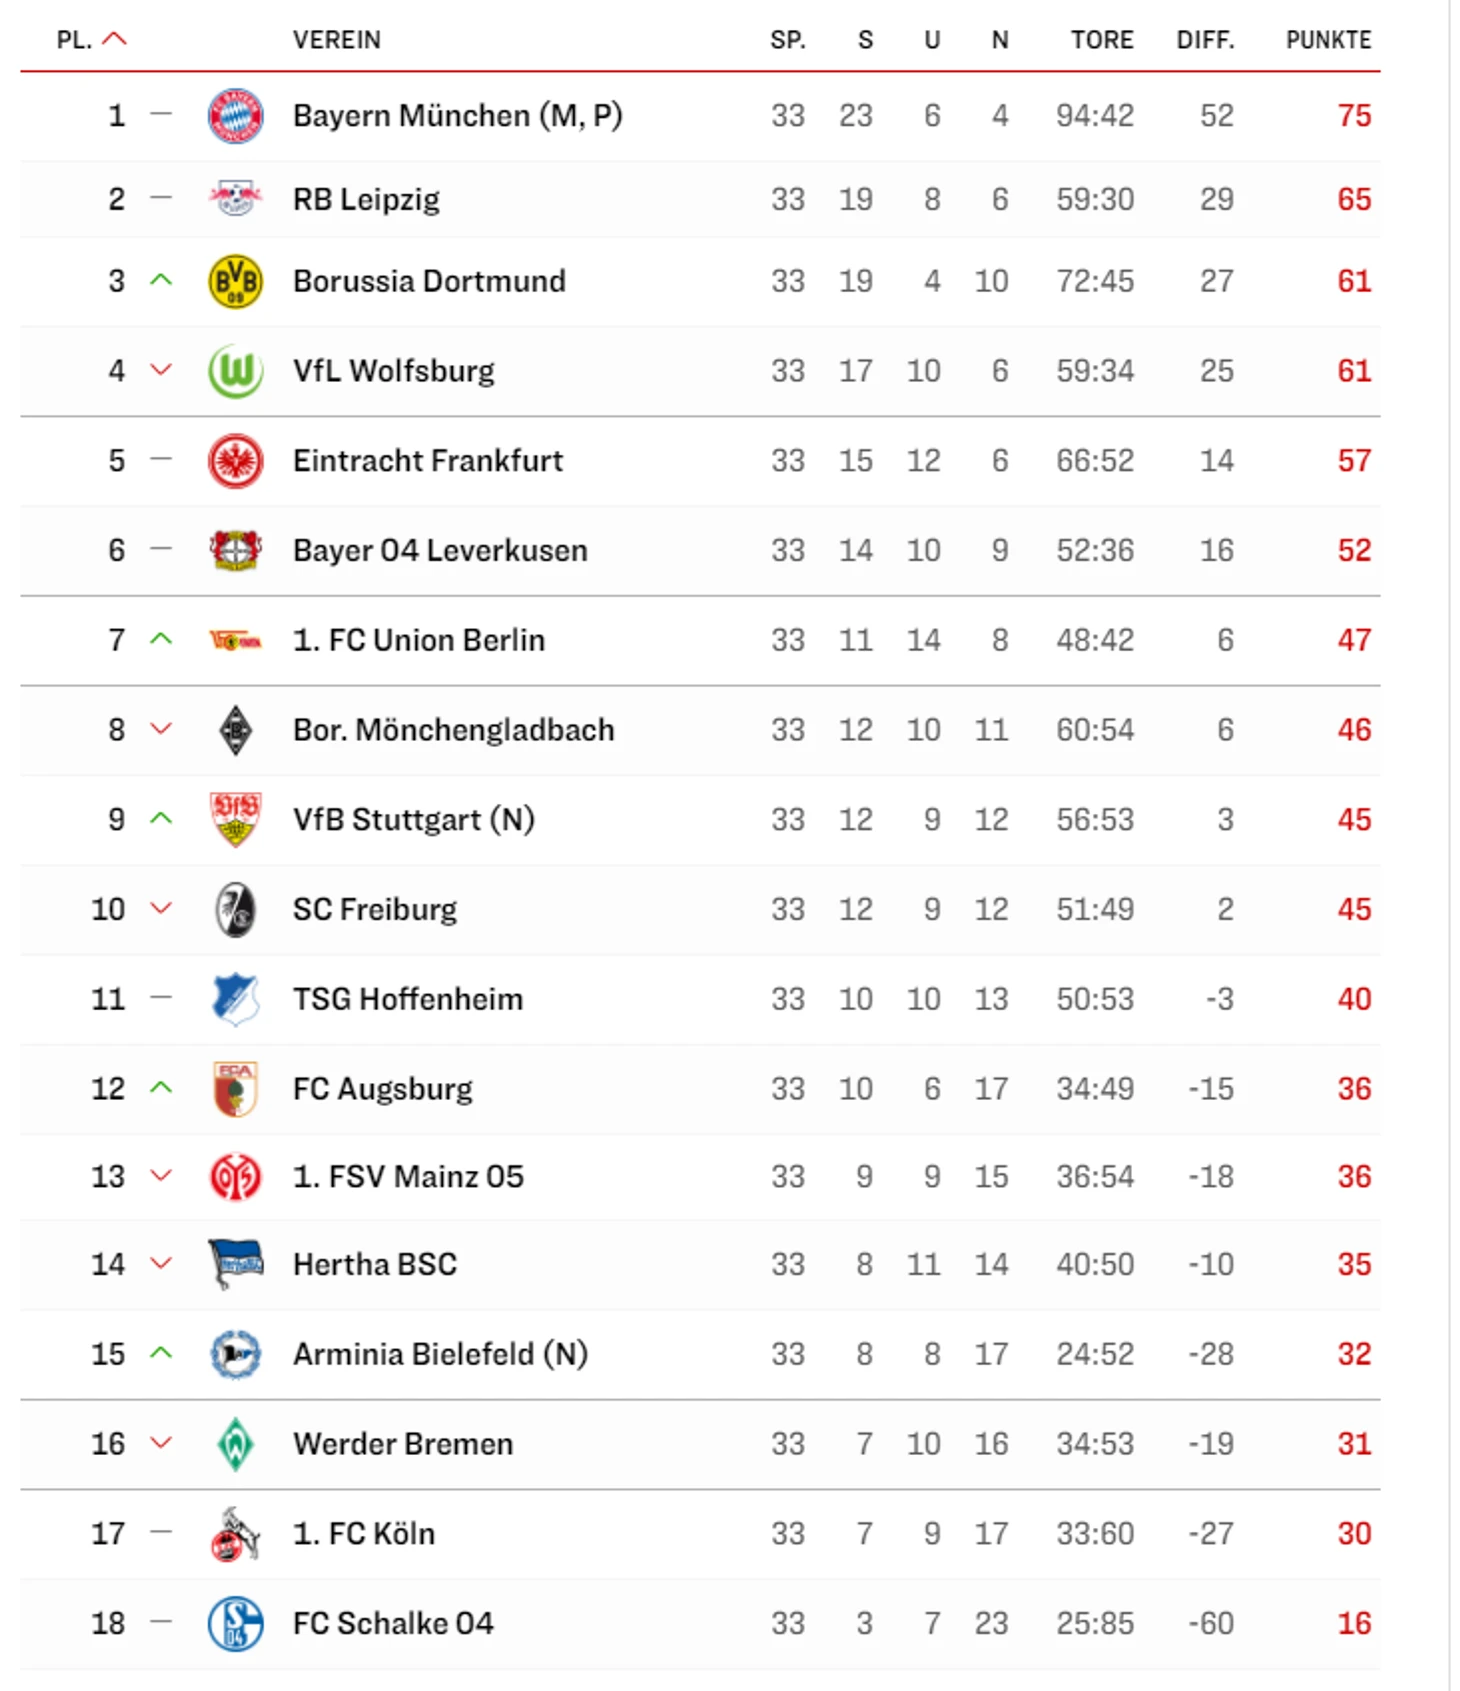Image resolution: width=1460 pixels, height=1691 pixels.
Task: Click the red sort arrow beside PL.
Action: (x=115, y=39)
